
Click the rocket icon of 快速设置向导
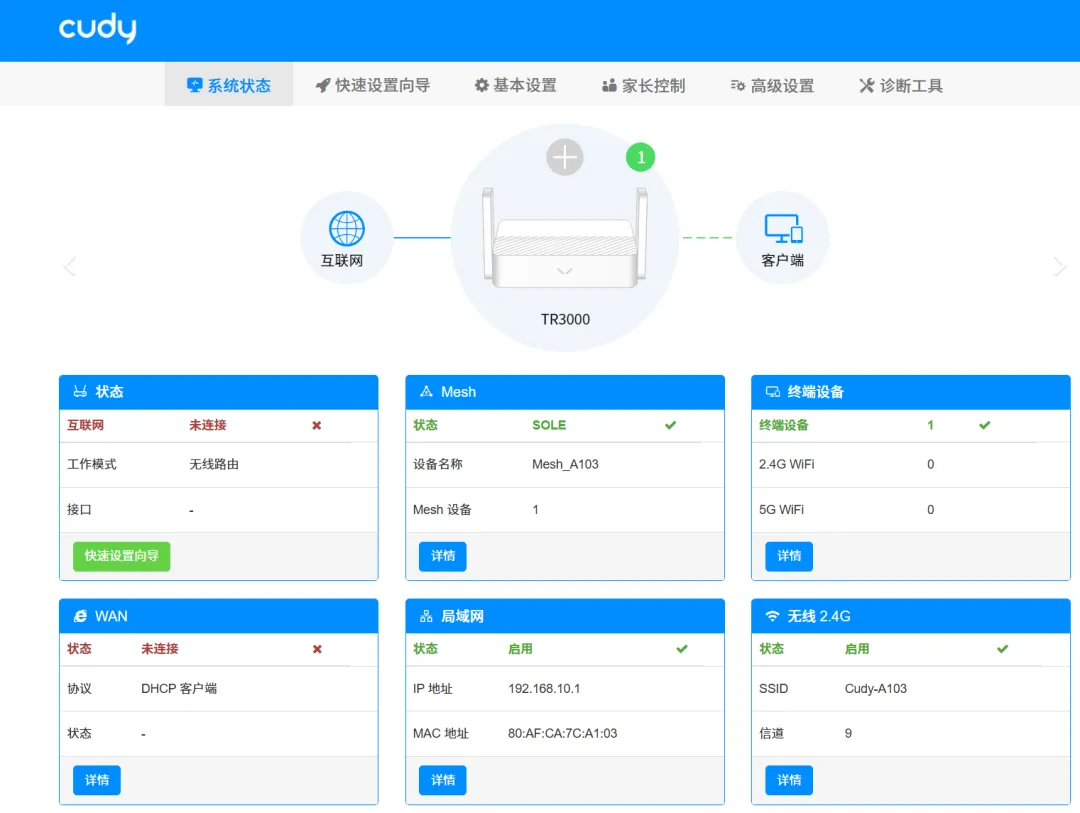click(322, 85)
